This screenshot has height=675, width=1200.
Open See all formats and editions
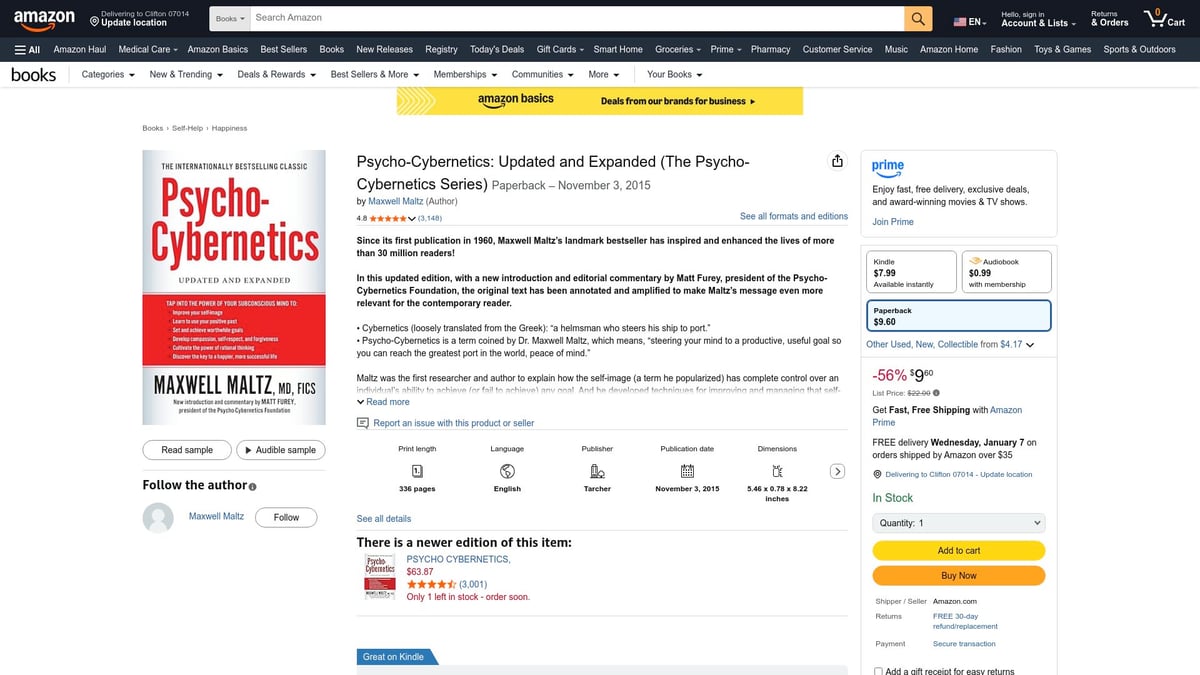(793, 215)
